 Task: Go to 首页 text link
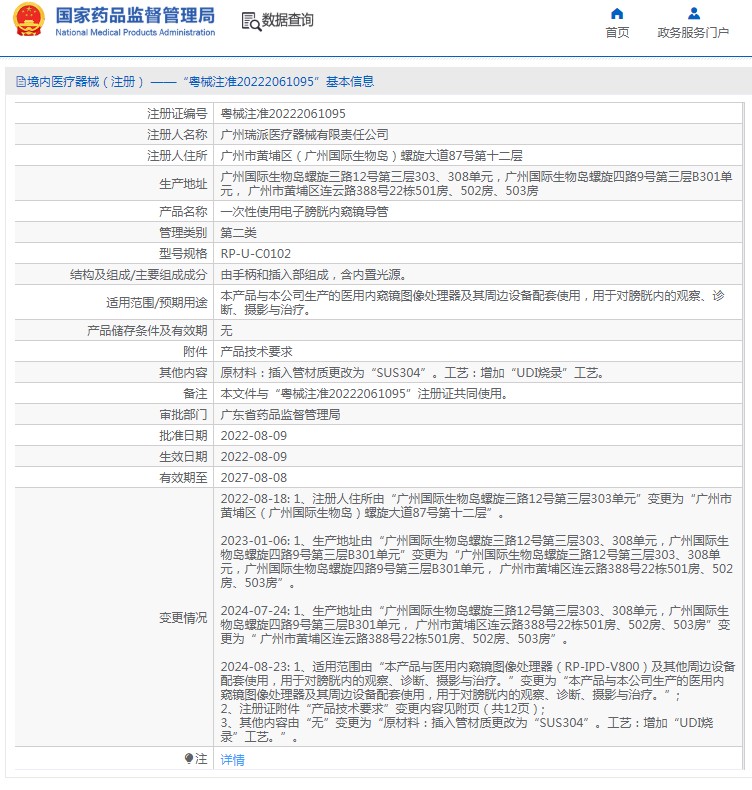617,33
